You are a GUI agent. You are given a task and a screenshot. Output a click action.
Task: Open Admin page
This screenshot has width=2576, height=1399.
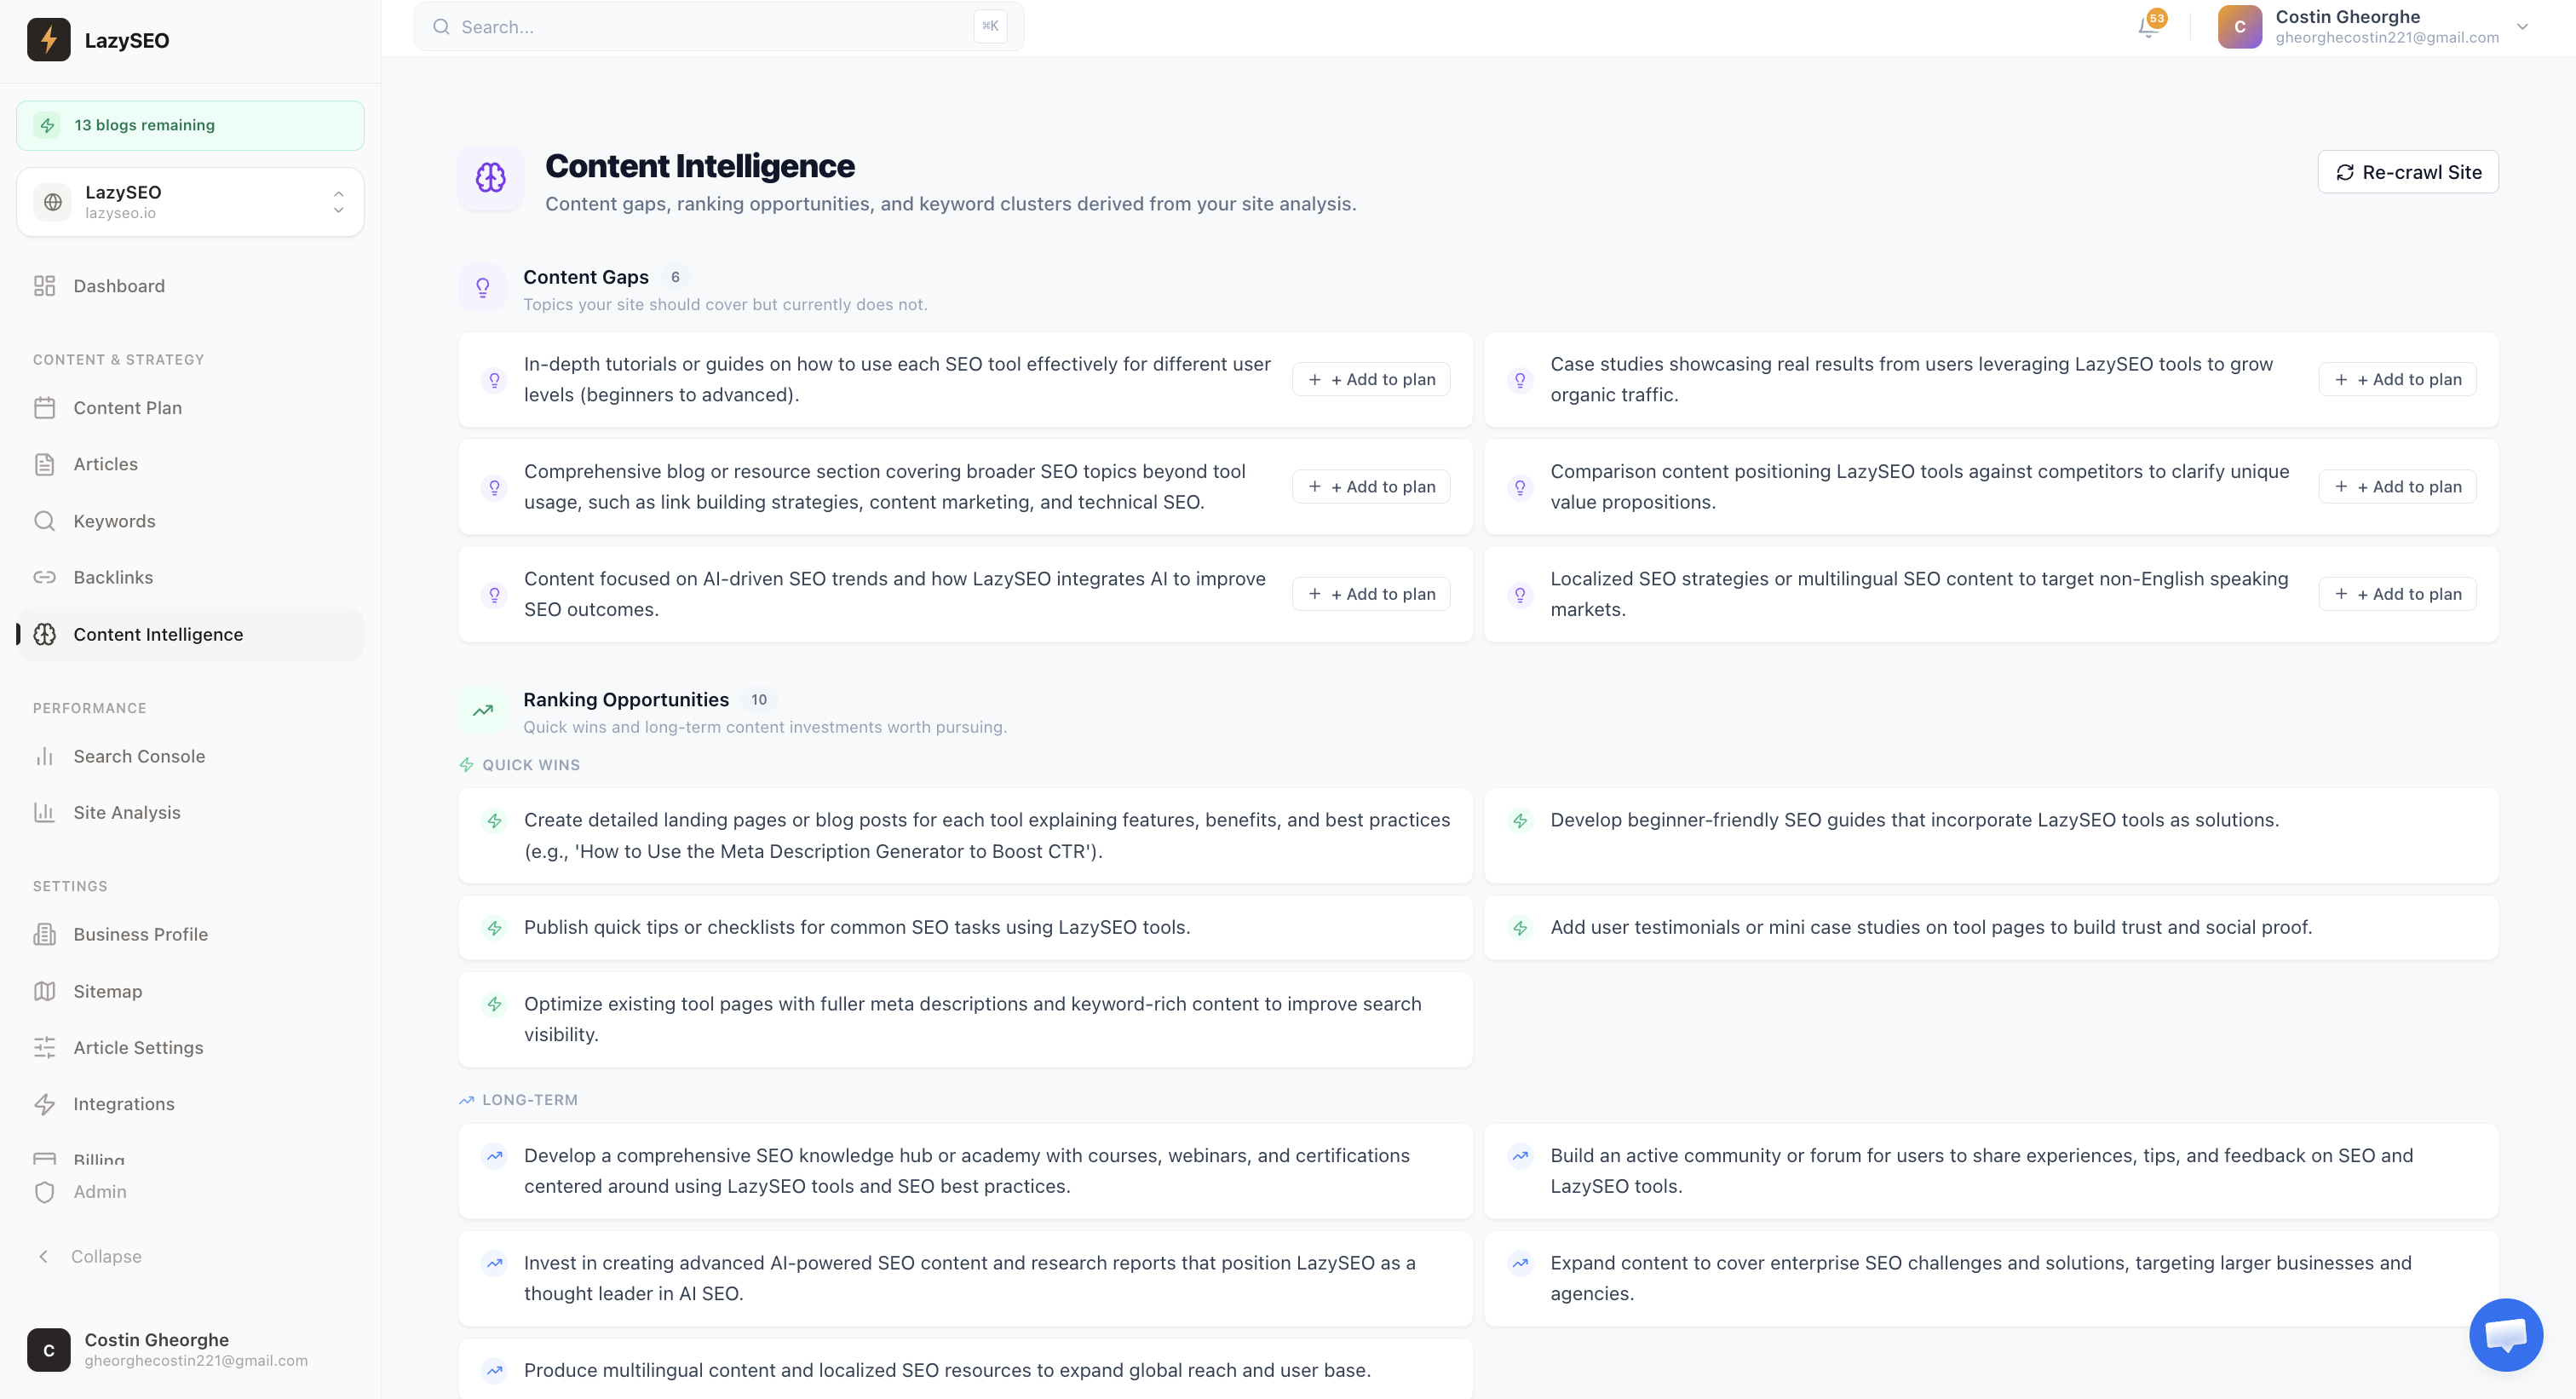pos(190,1192)
